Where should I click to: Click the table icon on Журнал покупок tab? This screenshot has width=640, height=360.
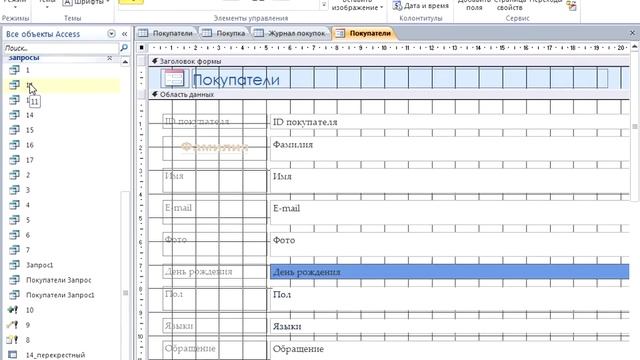point(259,33)
